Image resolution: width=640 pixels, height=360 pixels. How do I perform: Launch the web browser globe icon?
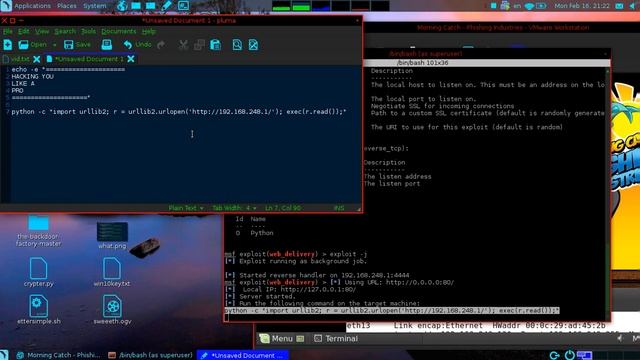point(122,6)
